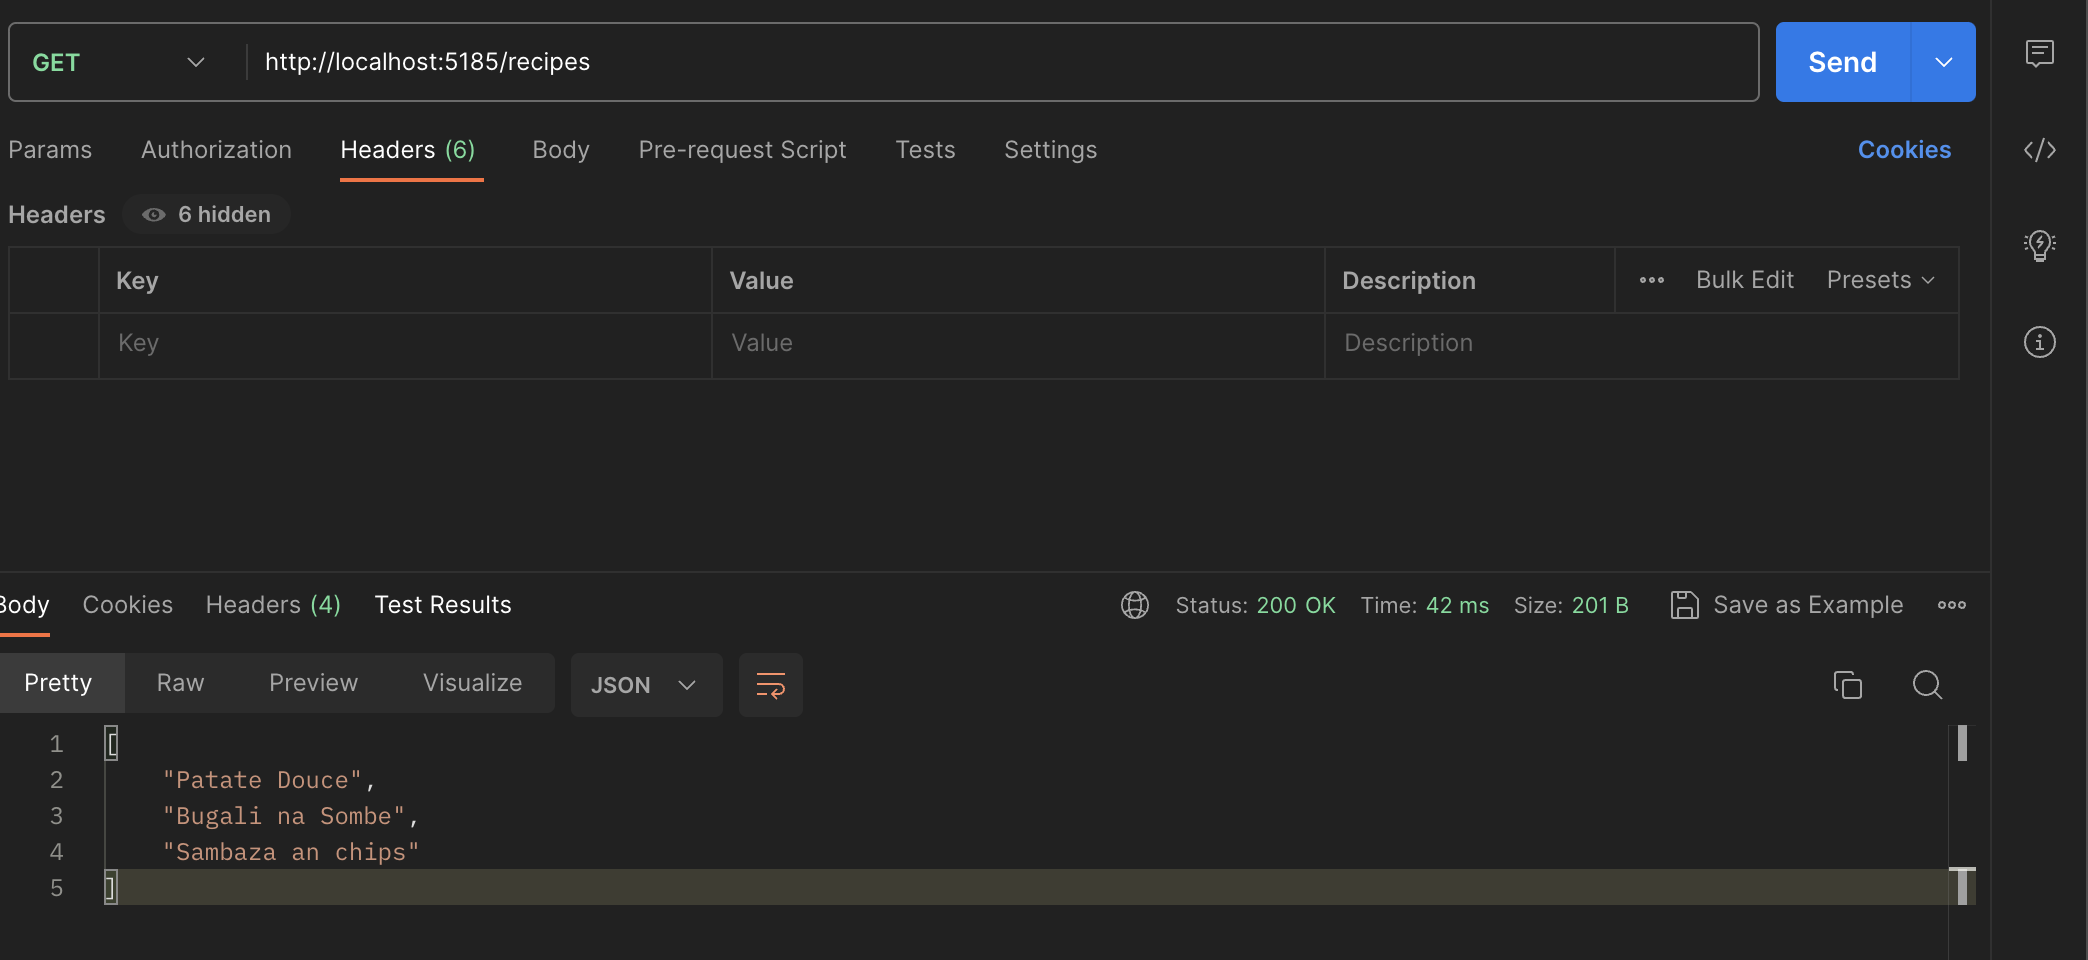2088x960 pixels.
Task: Toggle line wrap in response
Action: [770, 685]
